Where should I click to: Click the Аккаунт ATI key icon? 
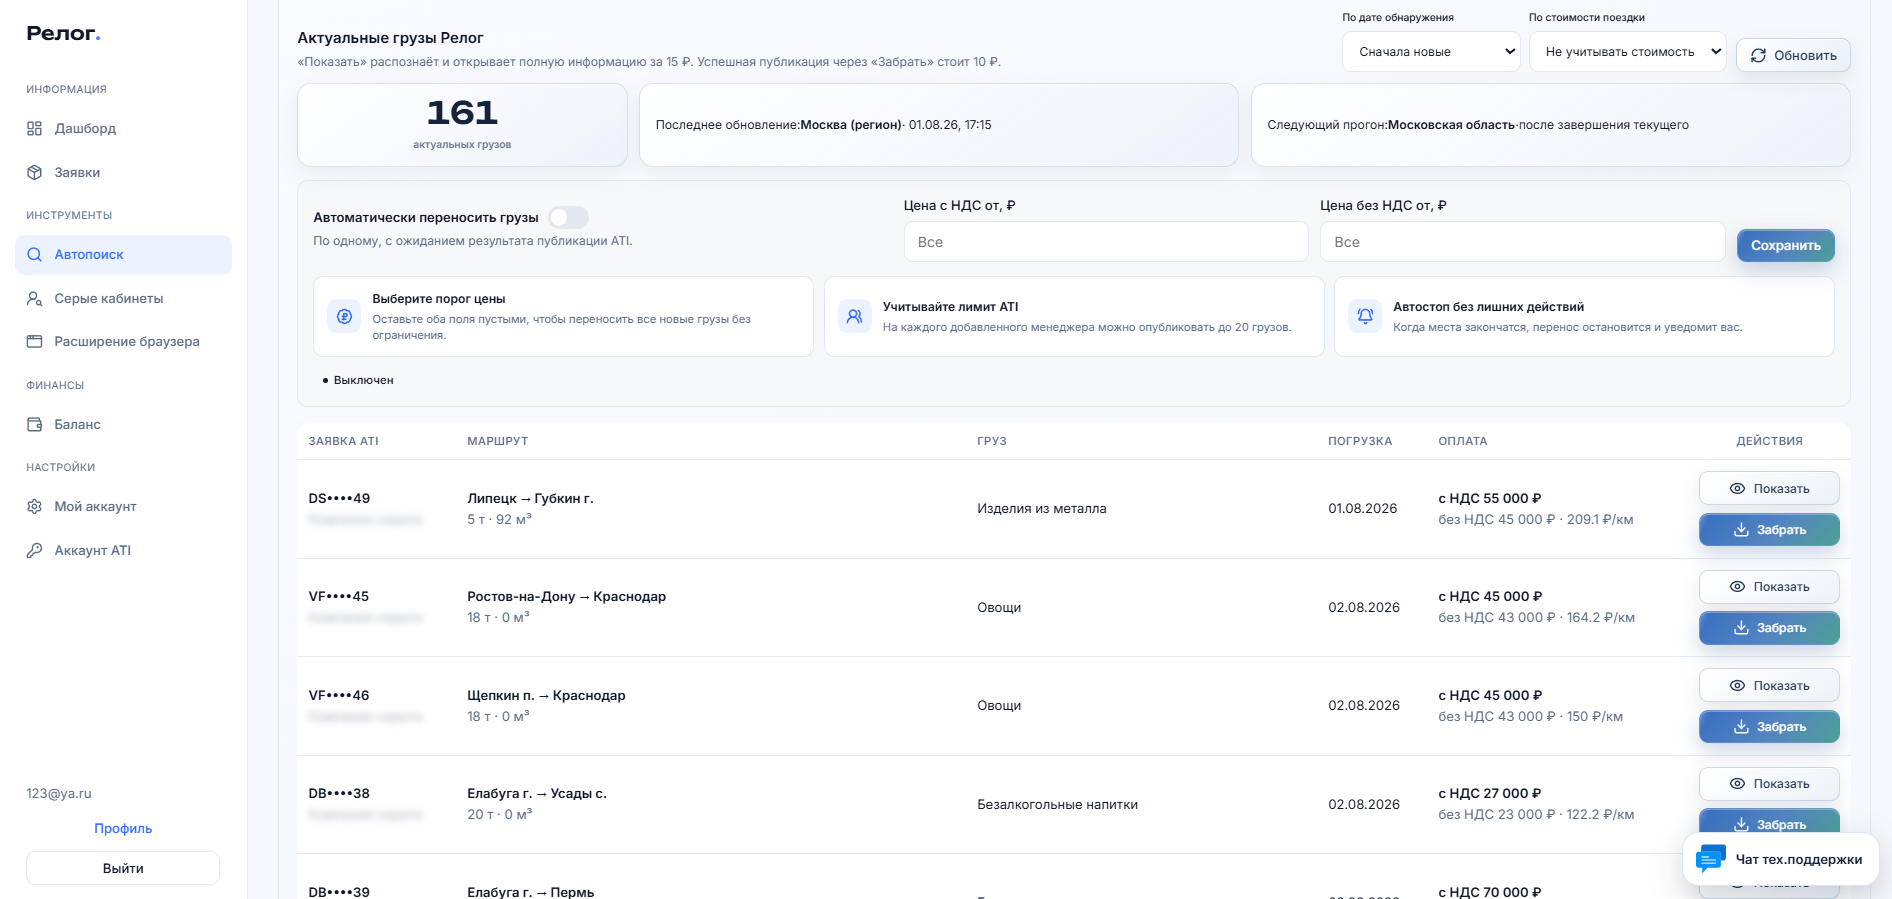(x=34, y=551)
